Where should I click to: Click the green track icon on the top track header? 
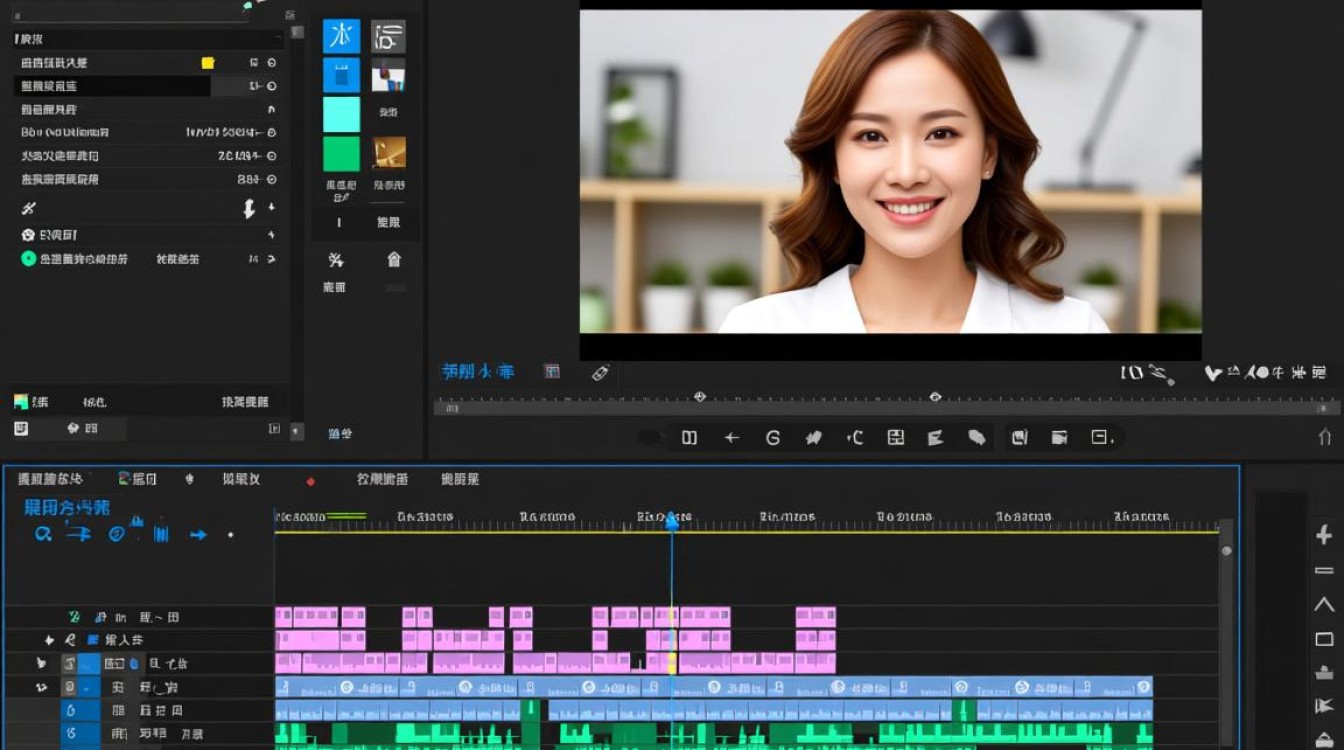74,616
